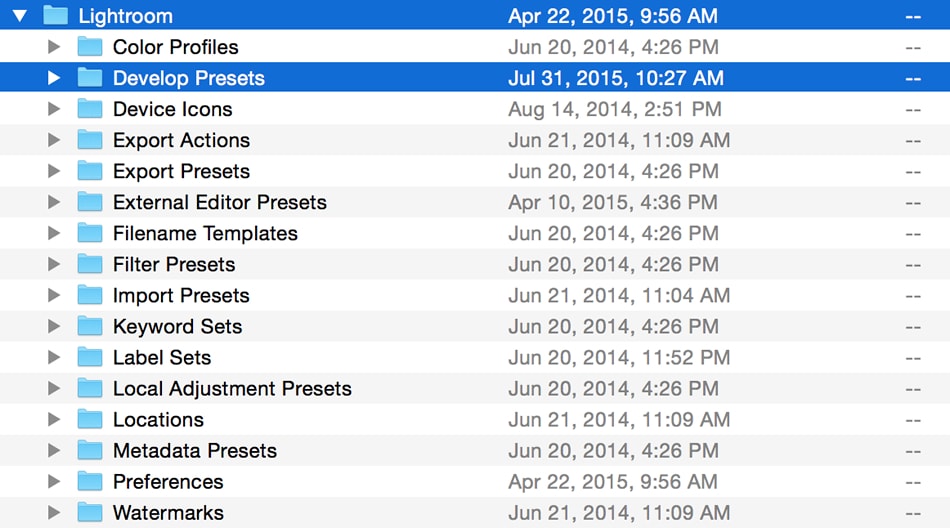Click the Export Presets folder icon
This screenshot has width=950, height=528.
point(90,170)
